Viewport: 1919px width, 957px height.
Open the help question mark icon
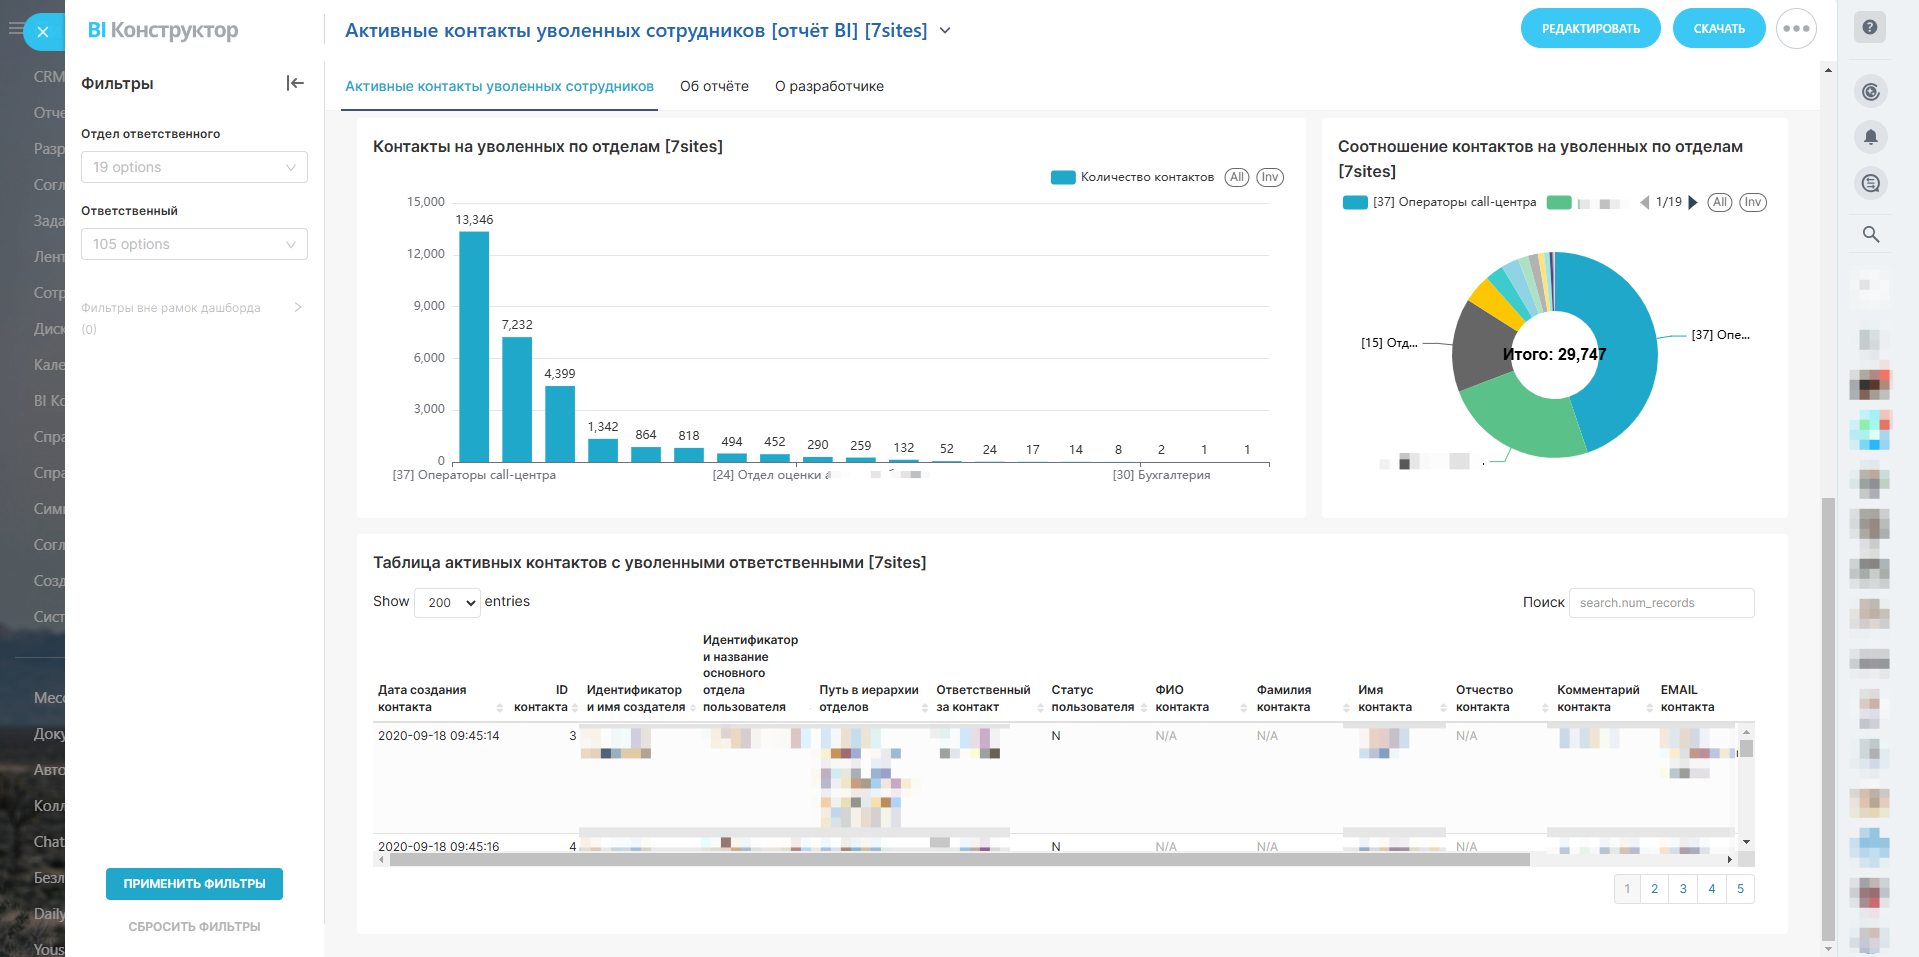[1870, 28]
